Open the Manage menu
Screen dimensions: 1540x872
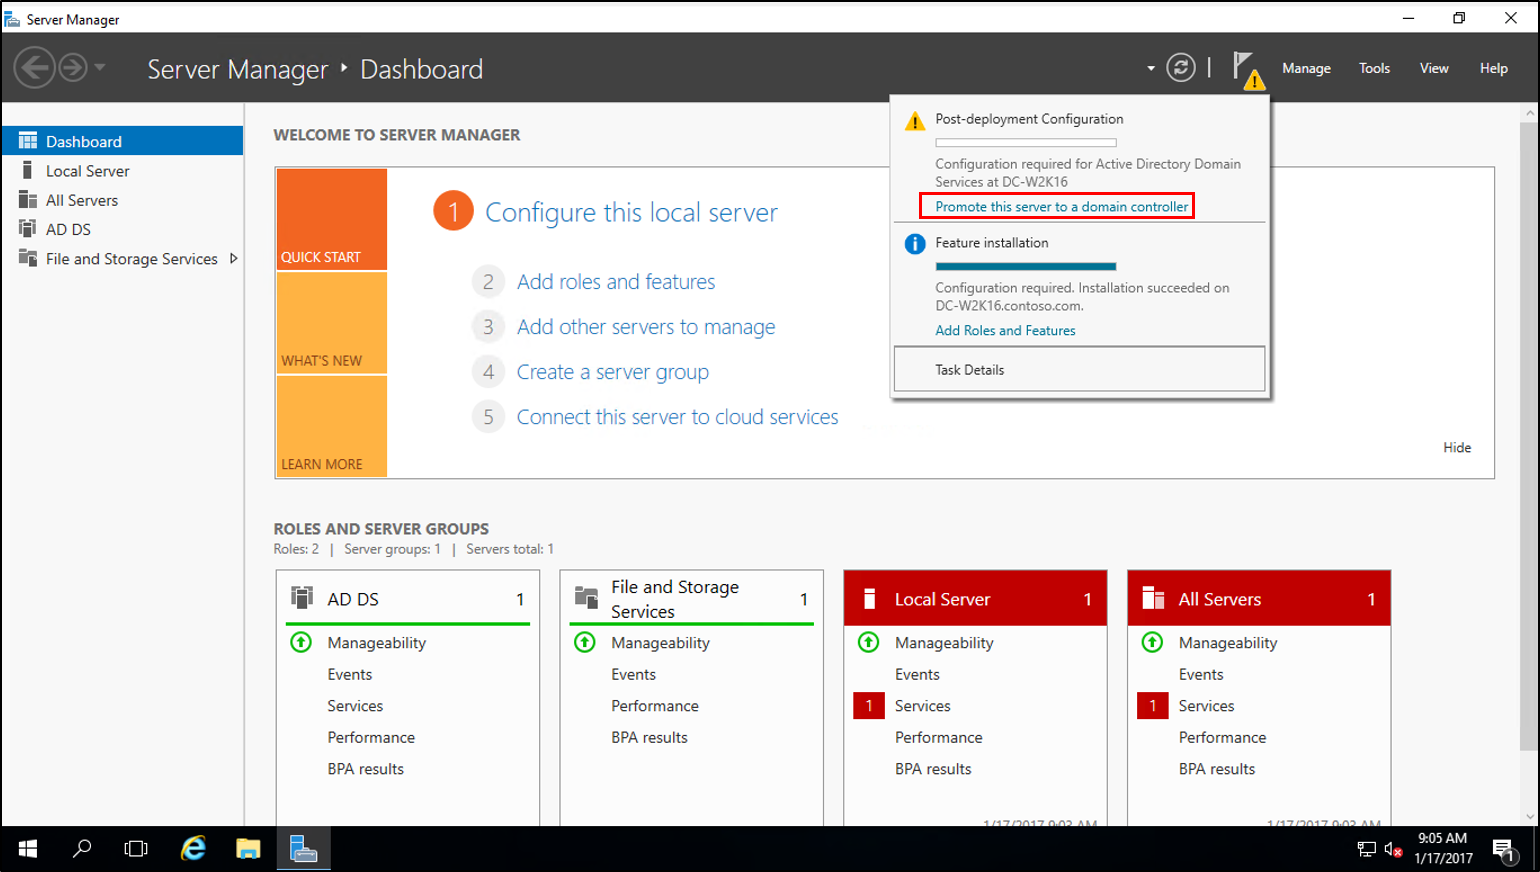click(x=1306, y=68)
